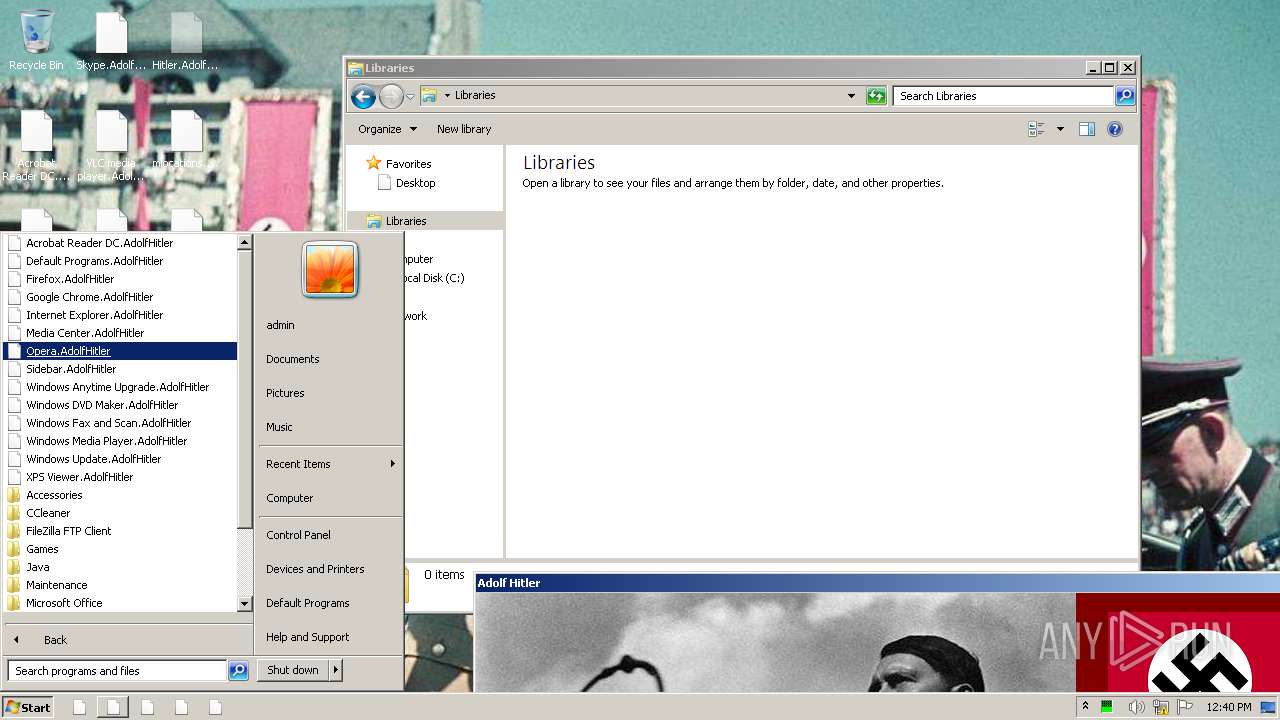This screenshot has height=720, width=1280.
Task: Click the Search Libraries magnifier icon
Action: click(1125, 96)
